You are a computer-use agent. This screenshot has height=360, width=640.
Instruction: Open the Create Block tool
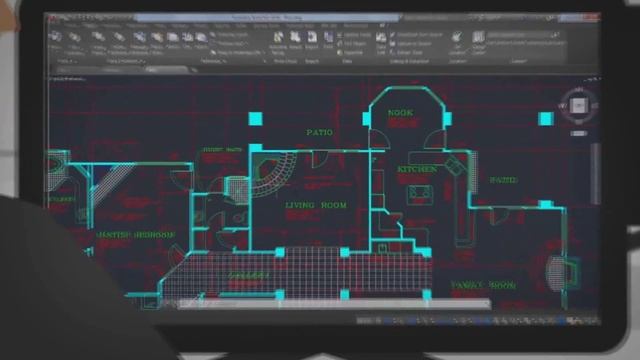click(98, 38)
